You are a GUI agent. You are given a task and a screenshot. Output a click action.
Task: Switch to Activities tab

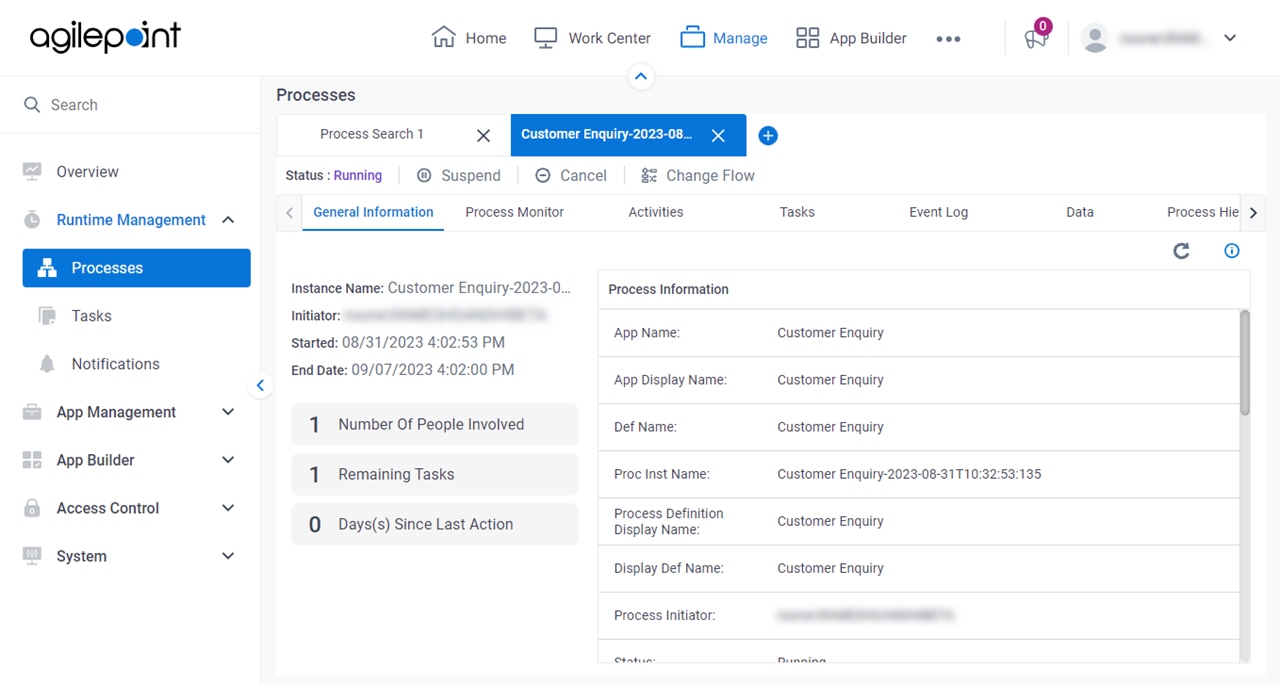[x=656, y=212]
